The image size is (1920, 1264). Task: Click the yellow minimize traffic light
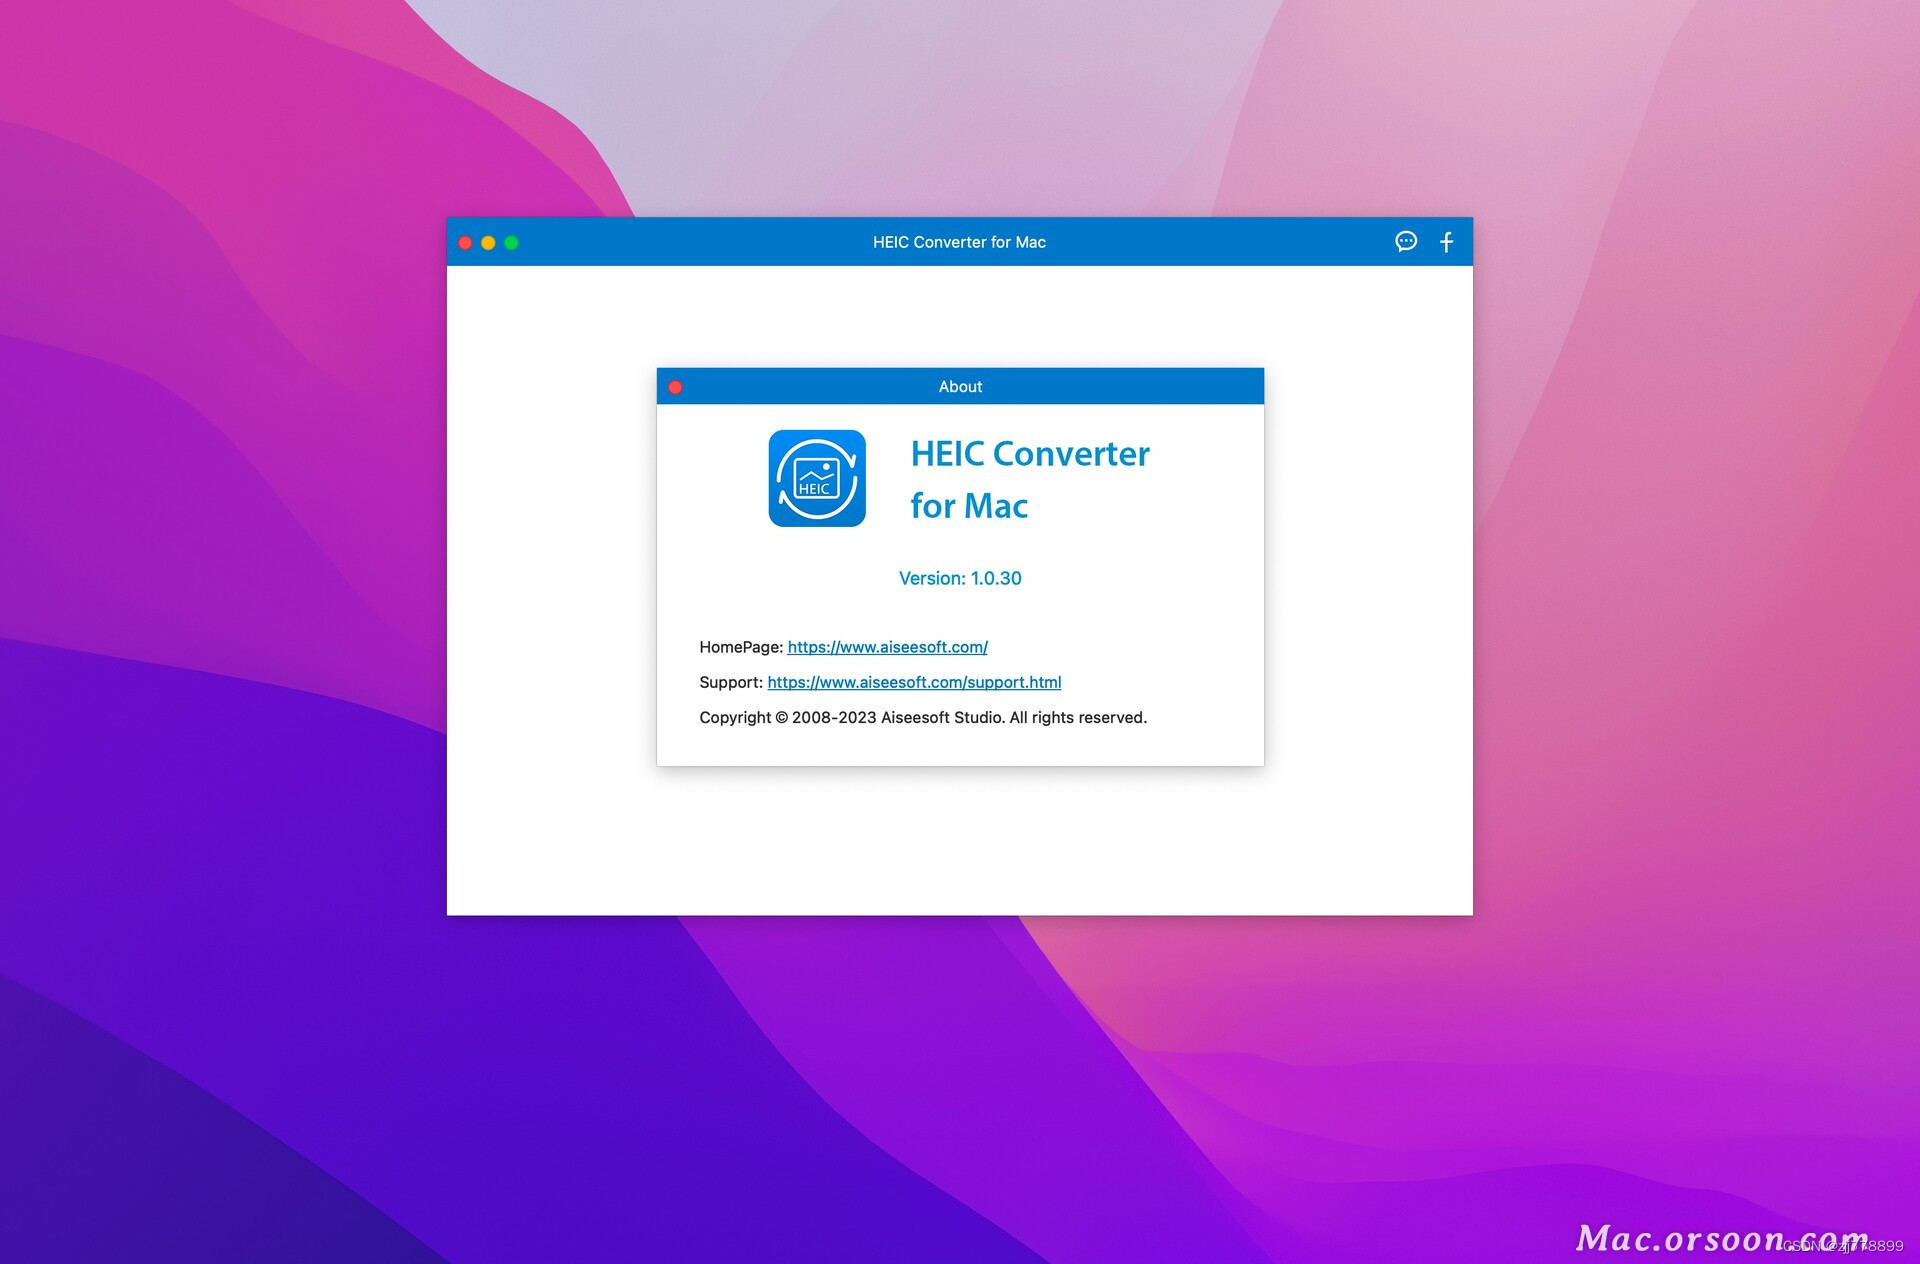pyautogui.click(x=488, y=242)
